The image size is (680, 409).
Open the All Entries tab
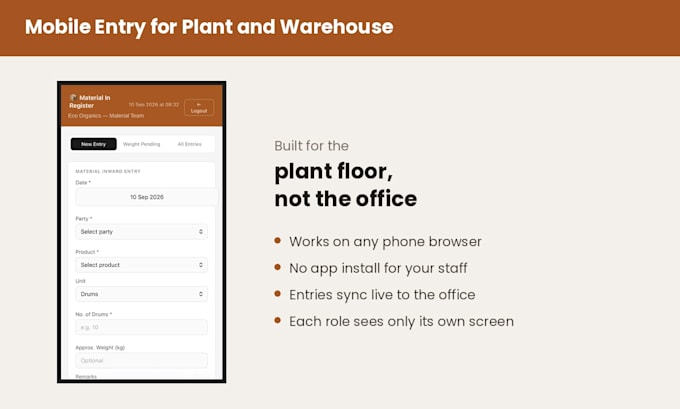tap(190, 144)
